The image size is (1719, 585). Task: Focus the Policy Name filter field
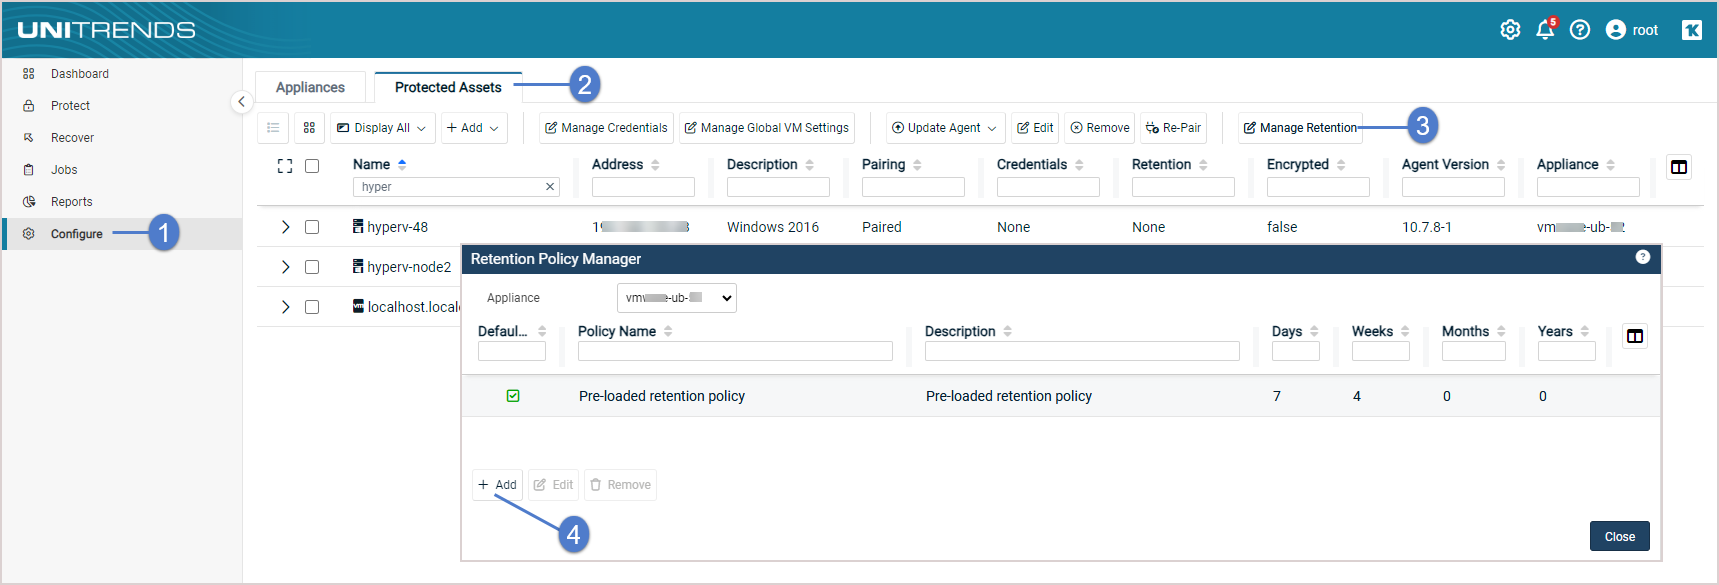[x=735, y=351]
